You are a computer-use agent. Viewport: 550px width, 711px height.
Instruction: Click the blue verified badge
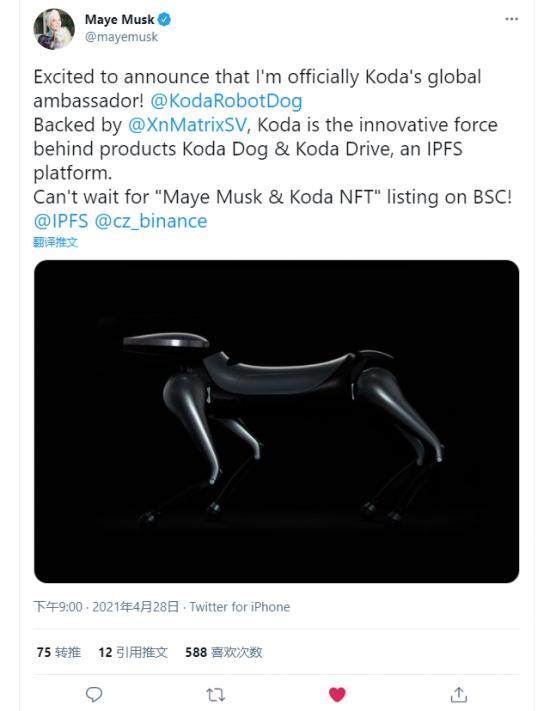tap(164, 19)
